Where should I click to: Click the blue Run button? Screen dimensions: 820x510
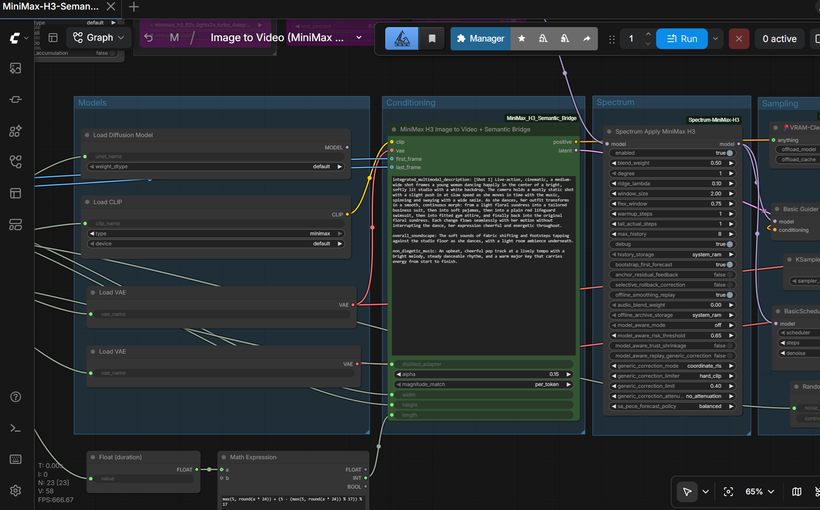tap(682, 39)
